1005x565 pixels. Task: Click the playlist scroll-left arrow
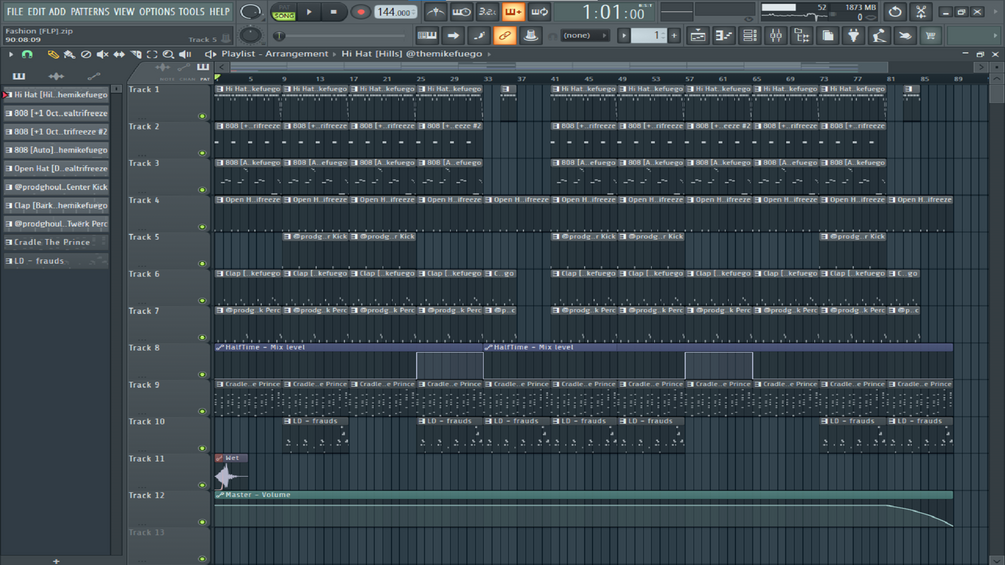point(222,67)
